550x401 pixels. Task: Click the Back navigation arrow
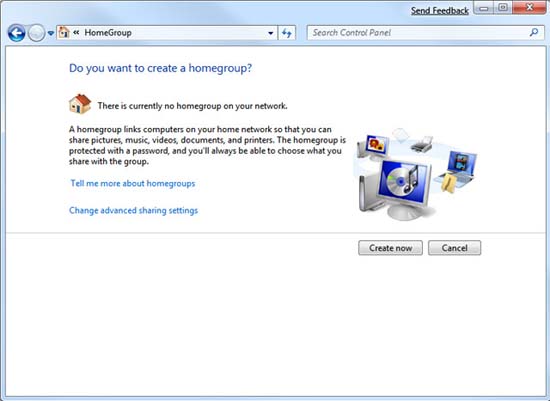point(16,33)
